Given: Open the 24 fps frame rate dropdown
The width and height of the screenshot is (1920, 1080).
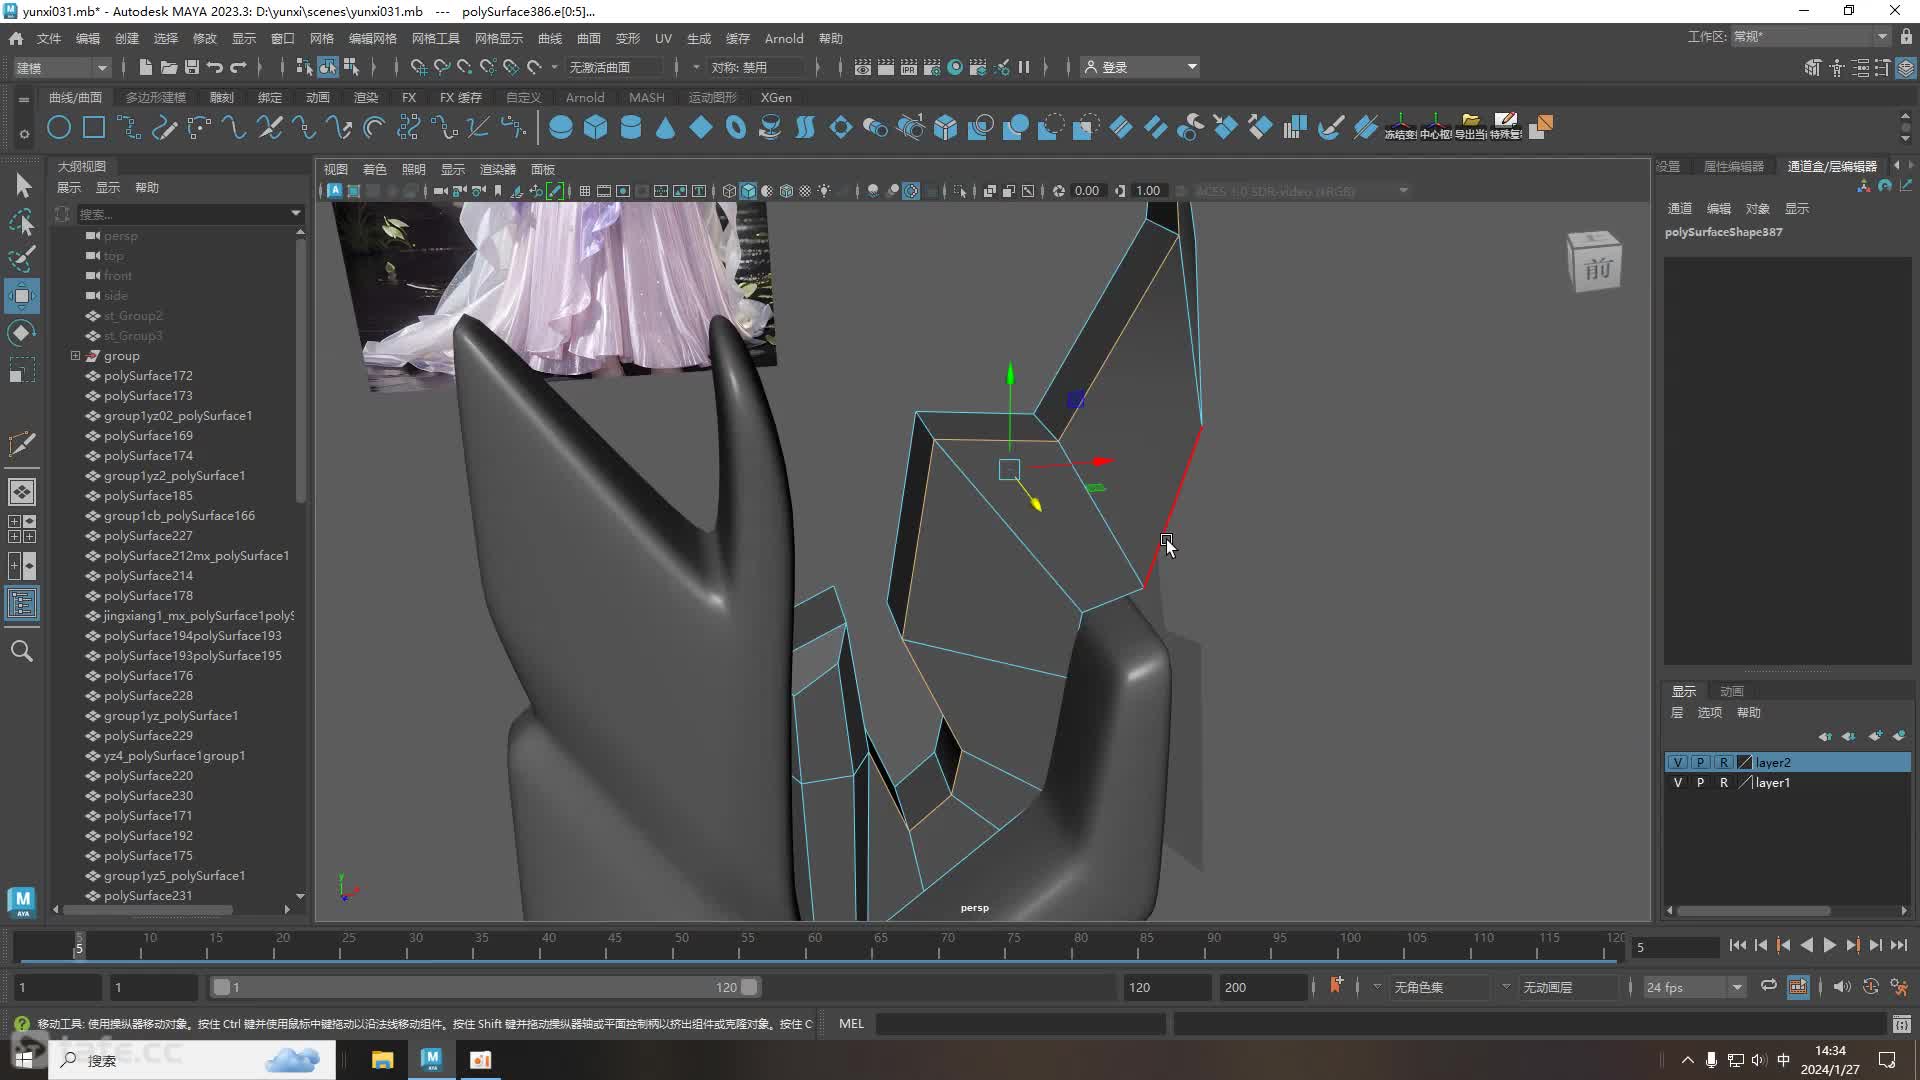Looking at the screenshot, I should click(x=1693, y=987).
